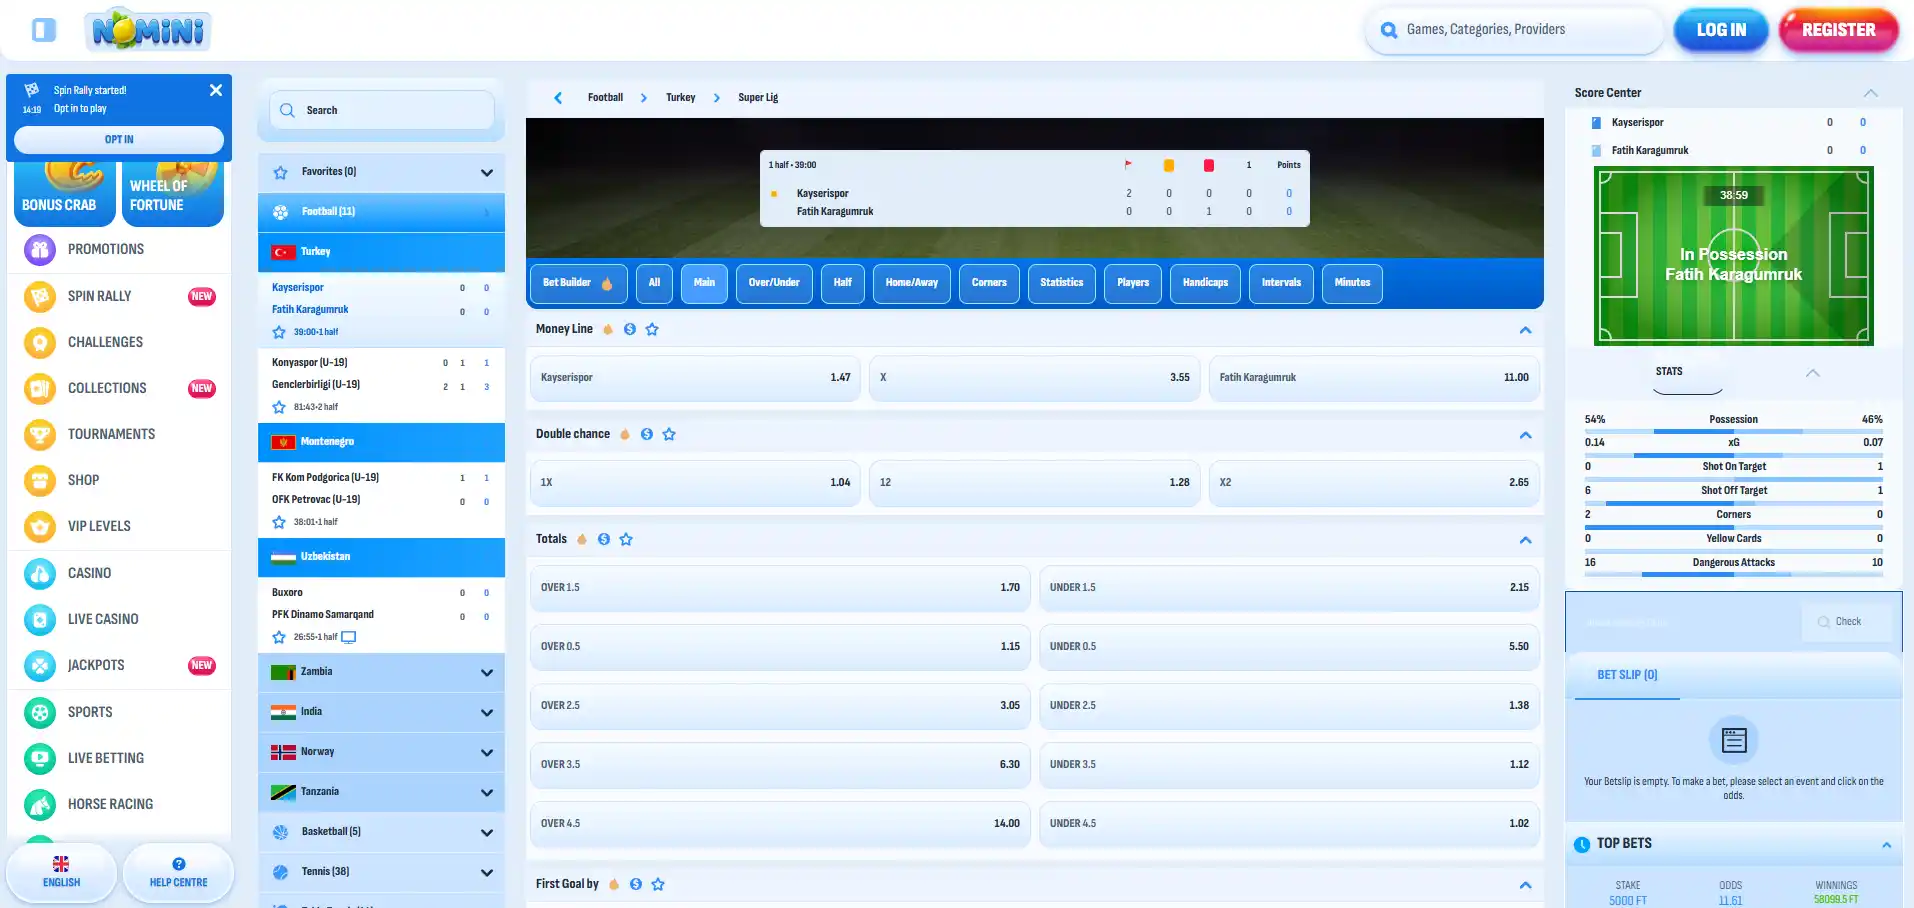Expand the Basketball (5) category
The image size is (1914, 908).
pos(487,832)
